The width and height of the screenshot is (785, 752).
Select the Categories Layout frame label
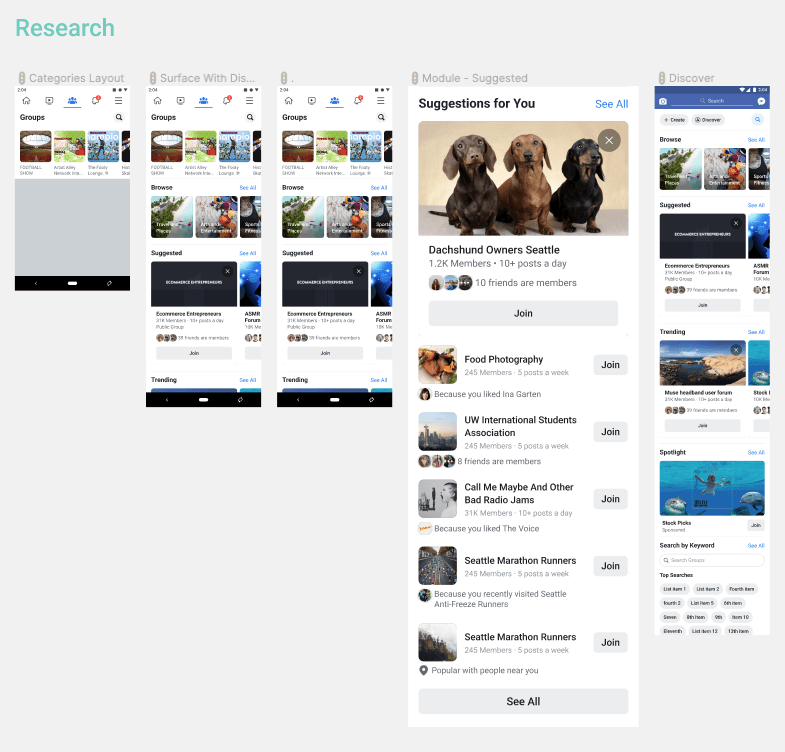tap(77, 78)
